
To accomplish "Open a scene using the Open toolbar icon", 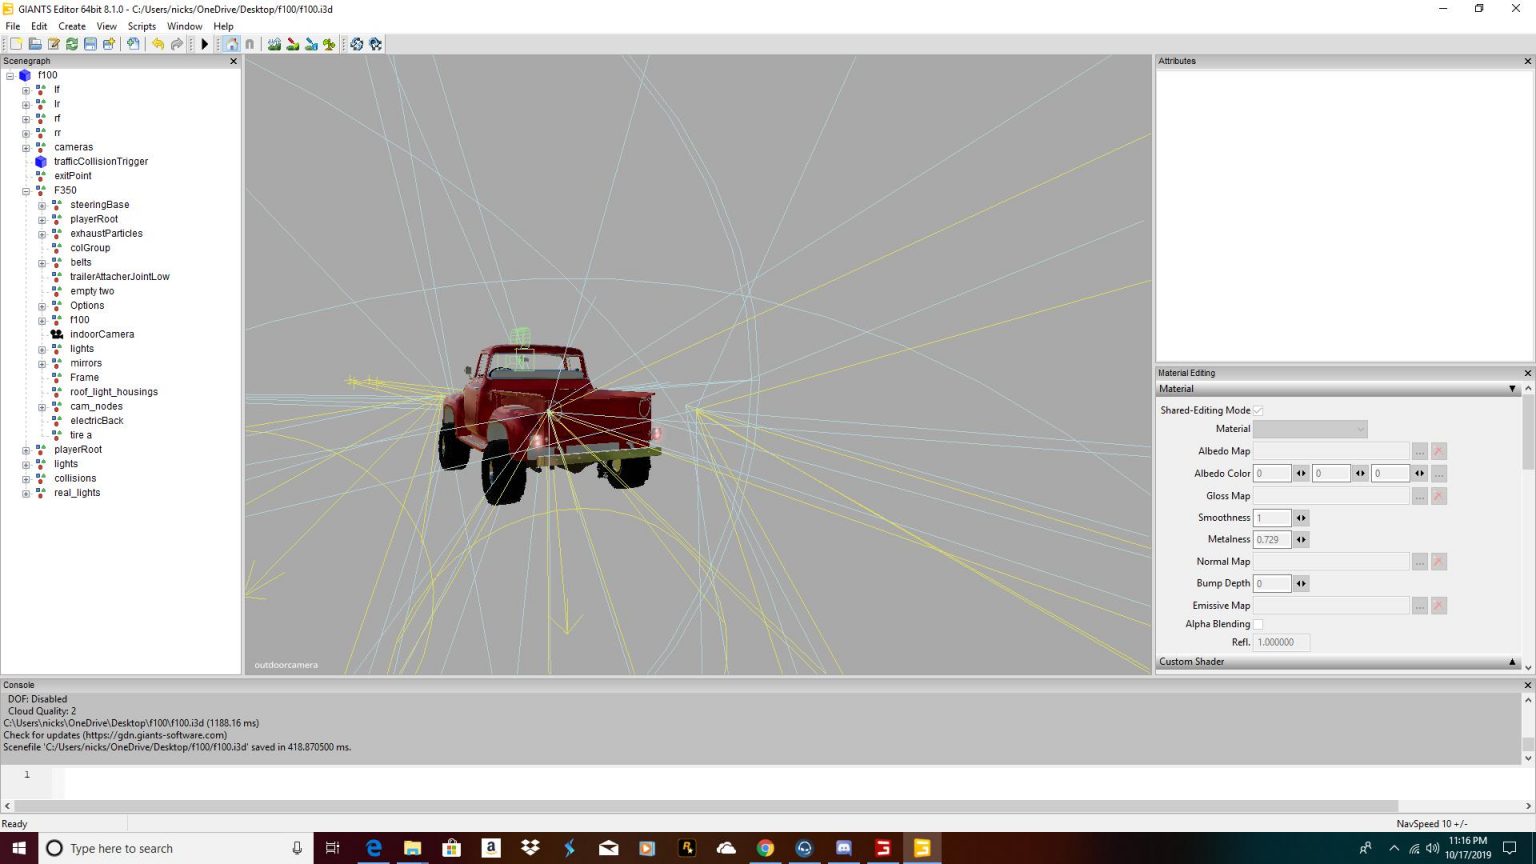I will [36, 44].
